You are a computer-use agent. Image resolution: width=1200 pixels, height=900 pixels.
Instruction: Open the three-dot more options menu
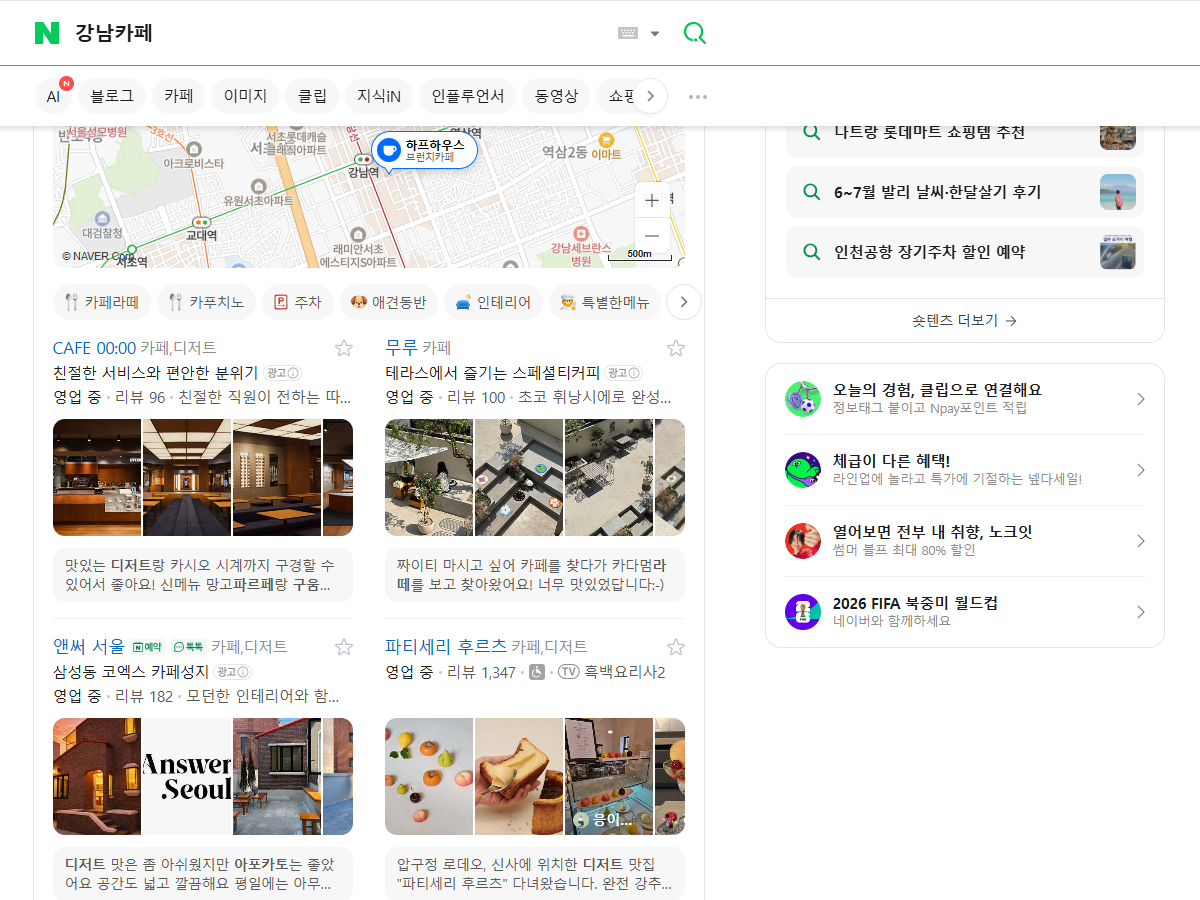click(698, 96)
